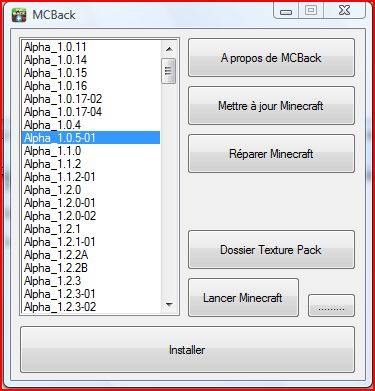Select Alpha_1.0.17-04 in the list
This screenshot has height=391, width=375.
[x=91, y=112]
